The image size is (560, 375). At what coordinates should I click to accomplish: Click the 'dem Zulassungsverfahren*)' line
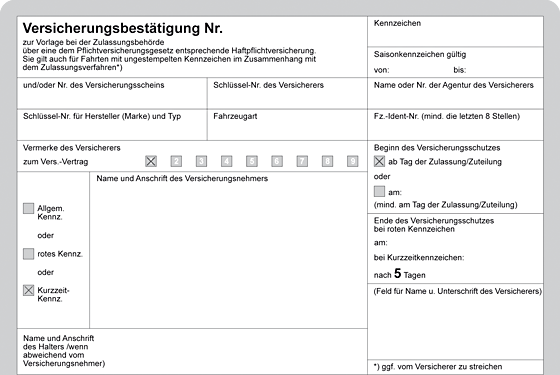(72, 68)
